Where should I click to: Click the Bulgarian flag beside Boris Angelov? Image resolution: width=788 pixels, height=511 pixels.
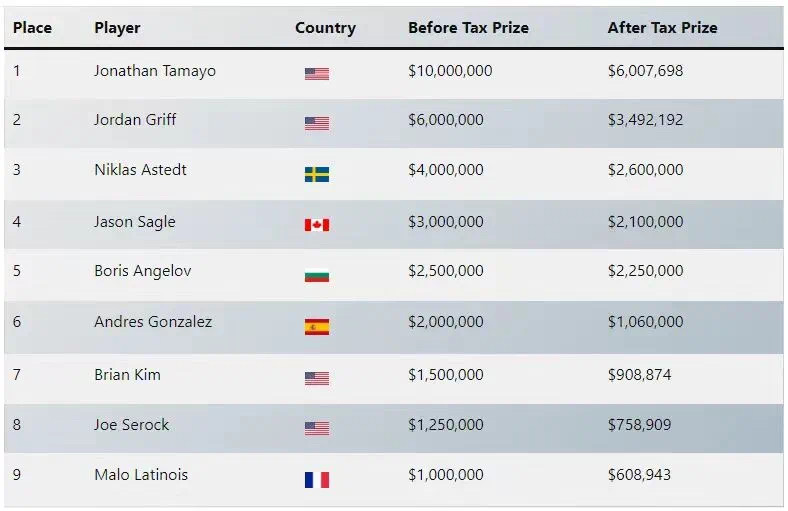(316, 275)
